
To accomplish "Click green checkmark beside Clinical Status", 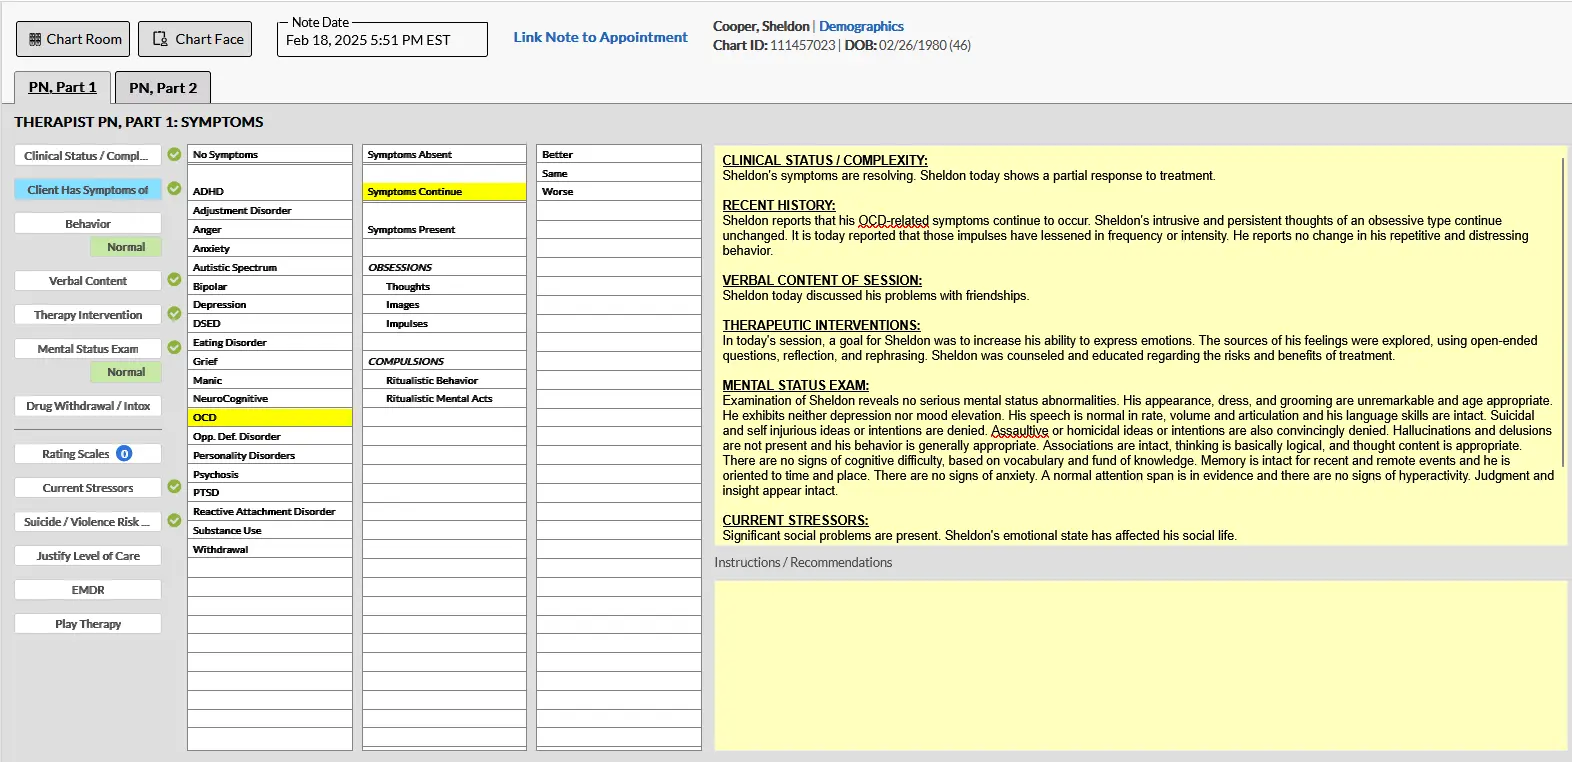I will pos(174,155).
